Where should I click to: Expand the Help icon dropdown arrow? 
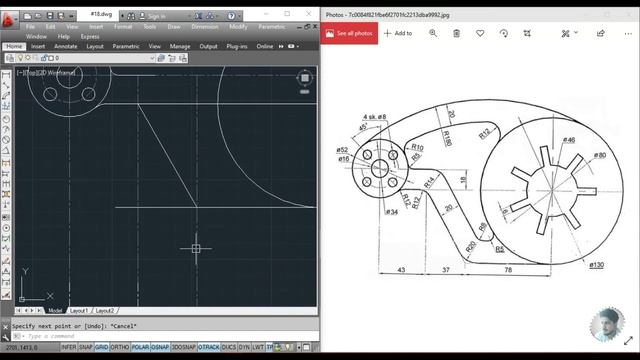tap(239, 16)
